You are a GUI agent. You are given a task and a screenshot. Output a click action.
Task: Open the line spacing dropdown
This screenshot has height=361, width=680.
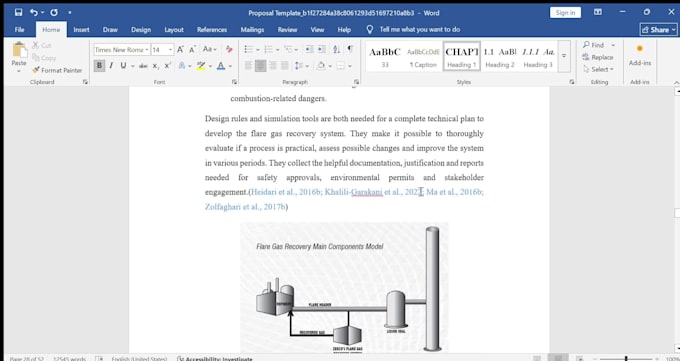pos(302,66)
